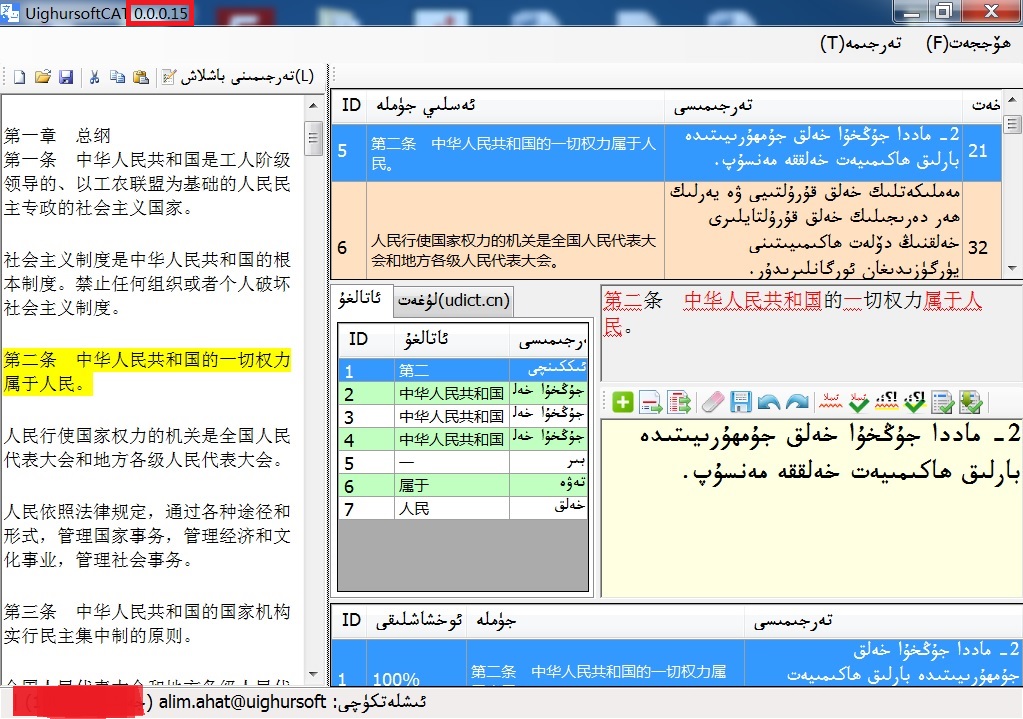Undo with the blue left arrow
1023x719 pixels.
point(769,402)
